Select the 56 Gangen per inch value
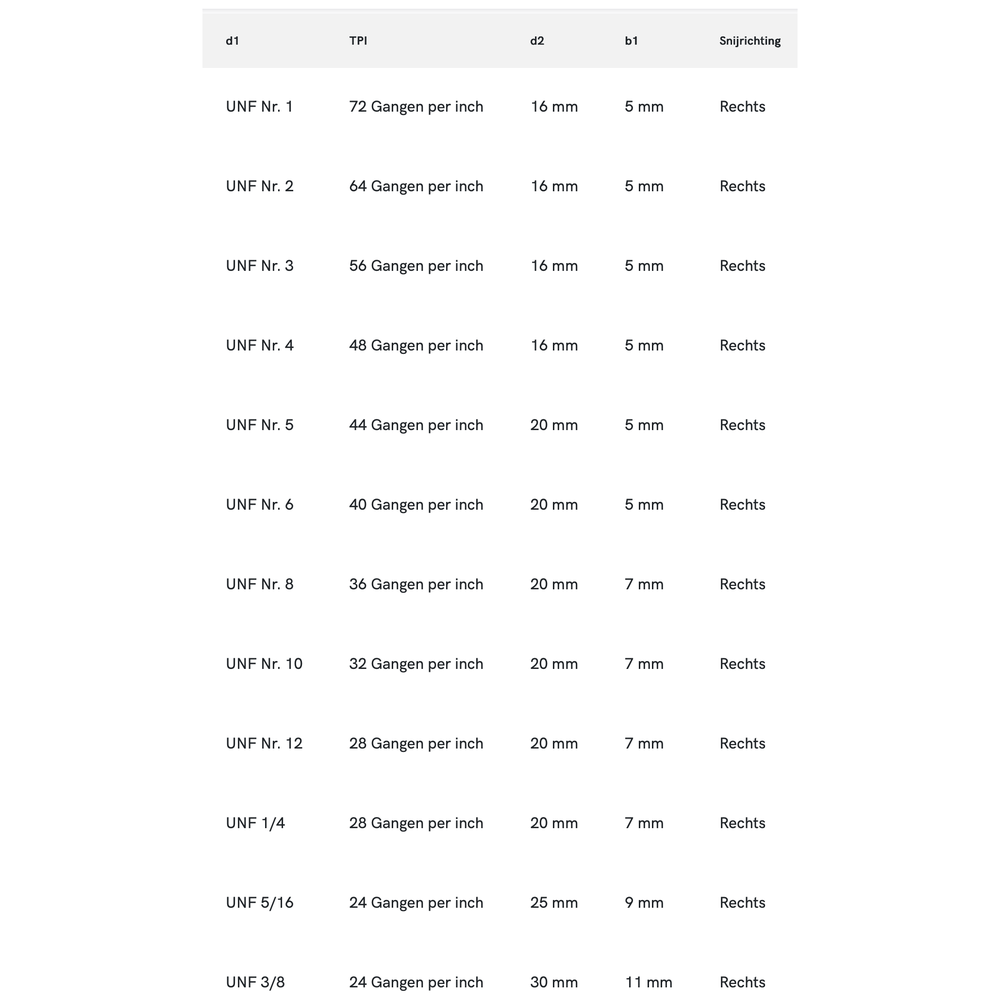 pos(416,266)
